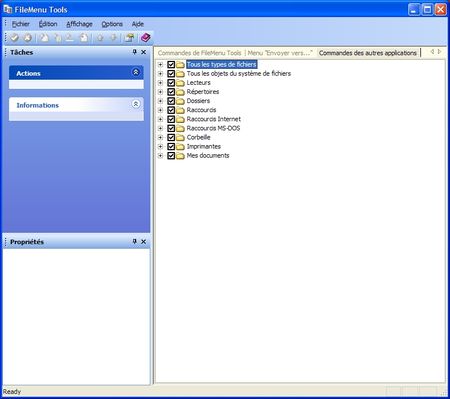The width and height of the screenshot is (450, 399).
Task: Click the Actions section header
Action: tap(76, 73)
